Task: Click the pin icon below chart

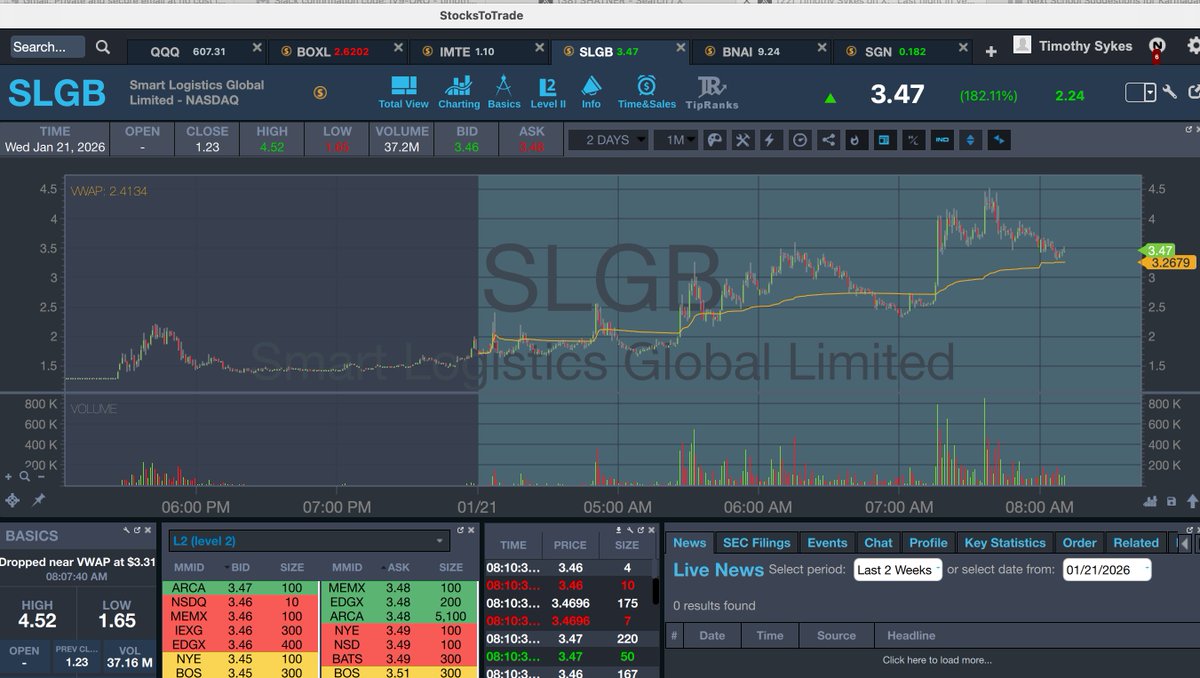Action: point(39,500)
